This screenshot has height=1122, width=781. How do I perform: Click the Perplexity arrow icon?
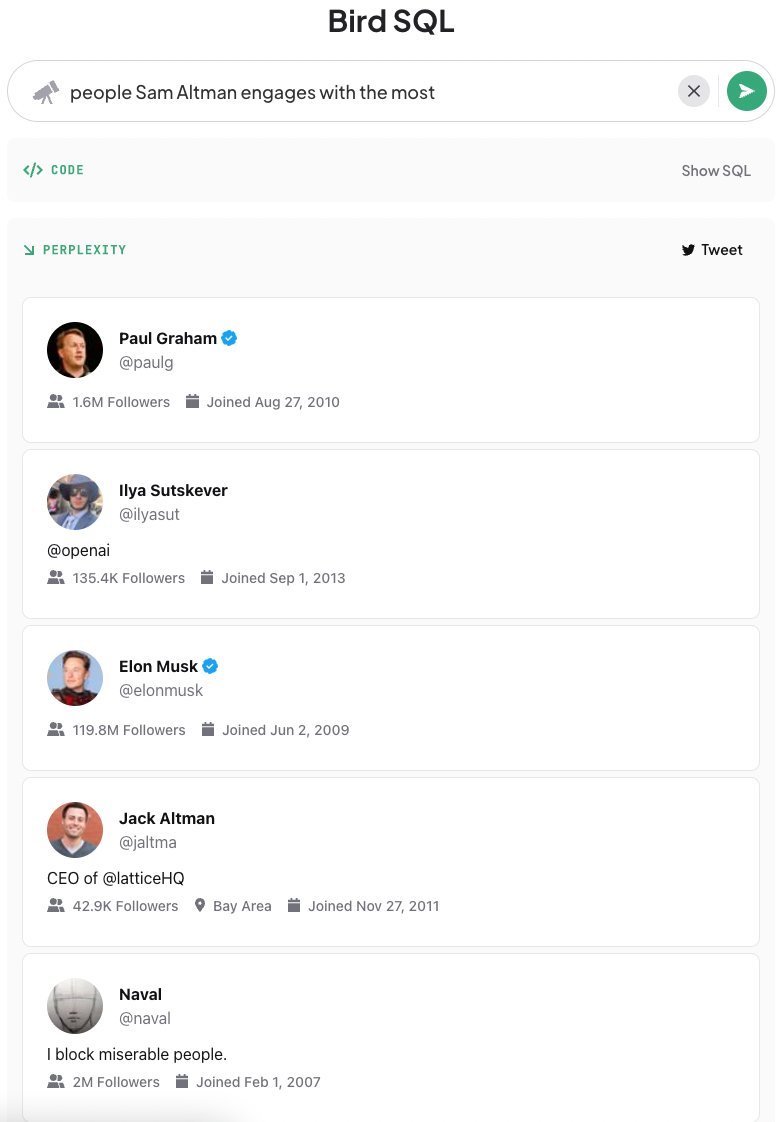pyautogui.click(x=29, y=250)
